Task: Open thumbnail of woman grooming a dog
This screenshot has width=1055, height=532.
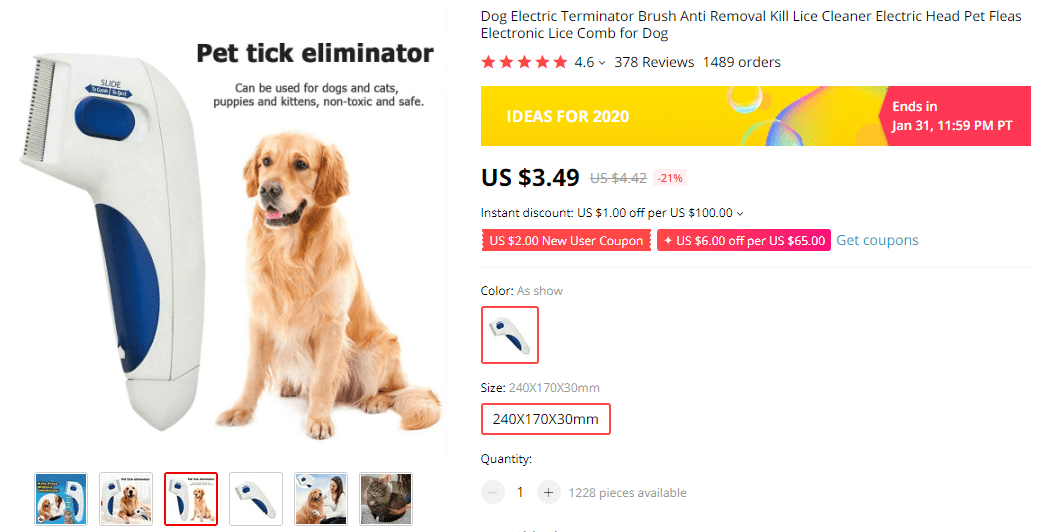Action: (x=321, y=499)
